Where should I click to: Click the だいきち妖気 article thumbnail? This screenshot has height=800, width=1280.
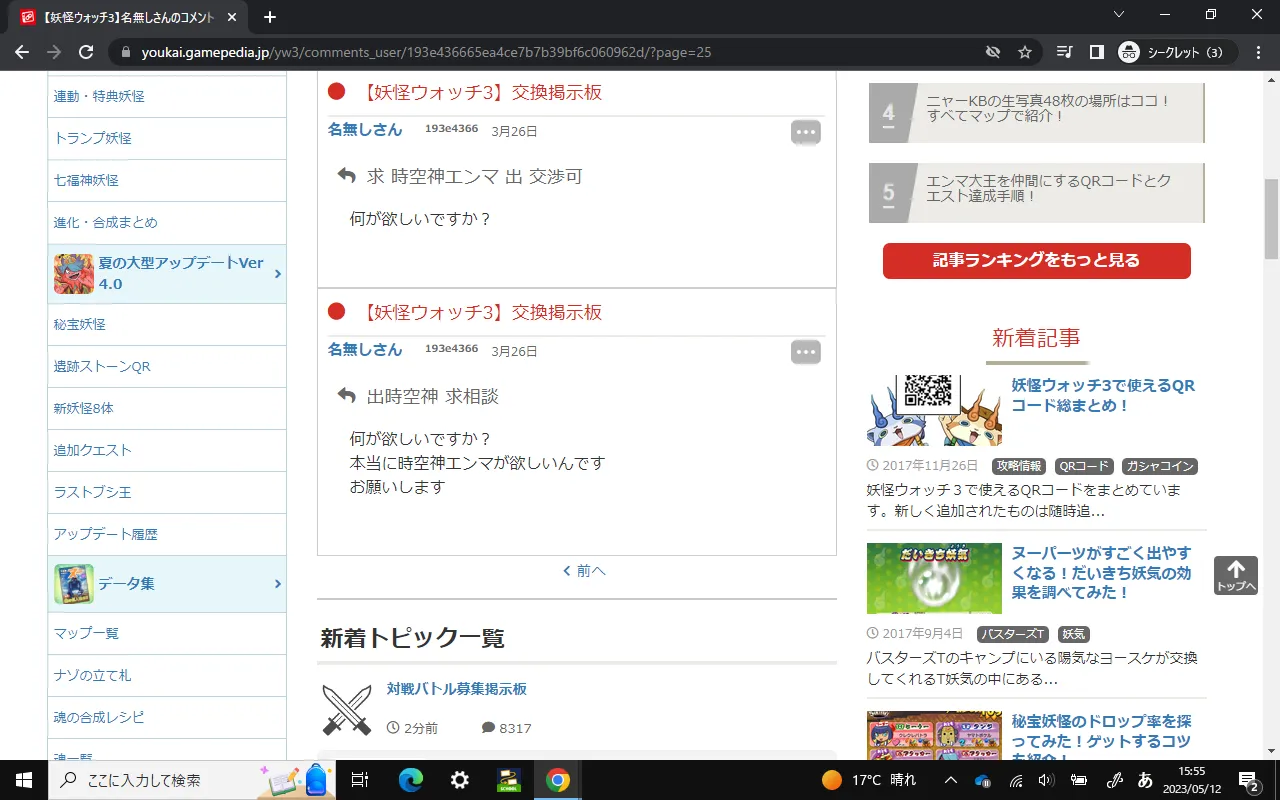tap(934, 578)
